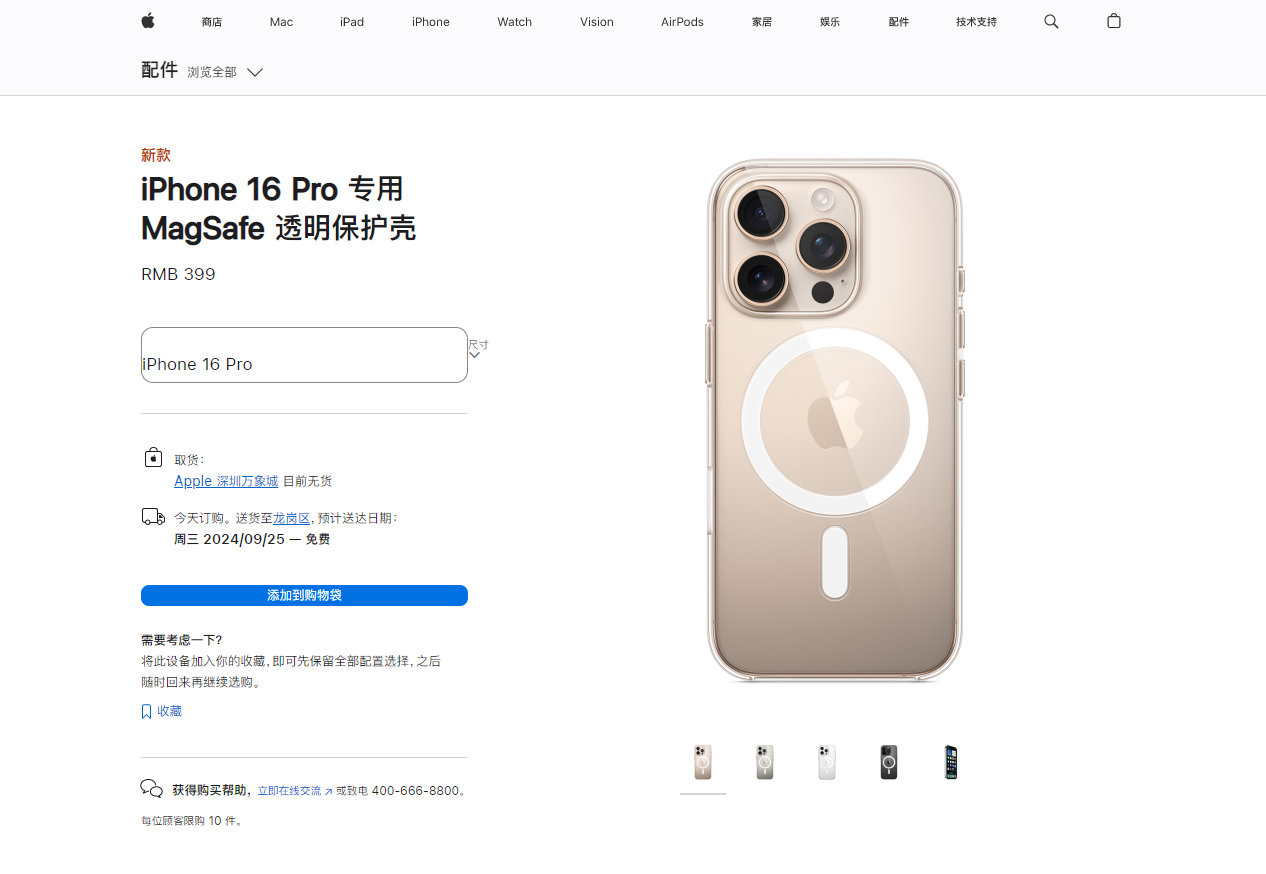Click the bookmark icon next to 收藏
Viewport: 1266px width, 874px height.
[146, 712]
